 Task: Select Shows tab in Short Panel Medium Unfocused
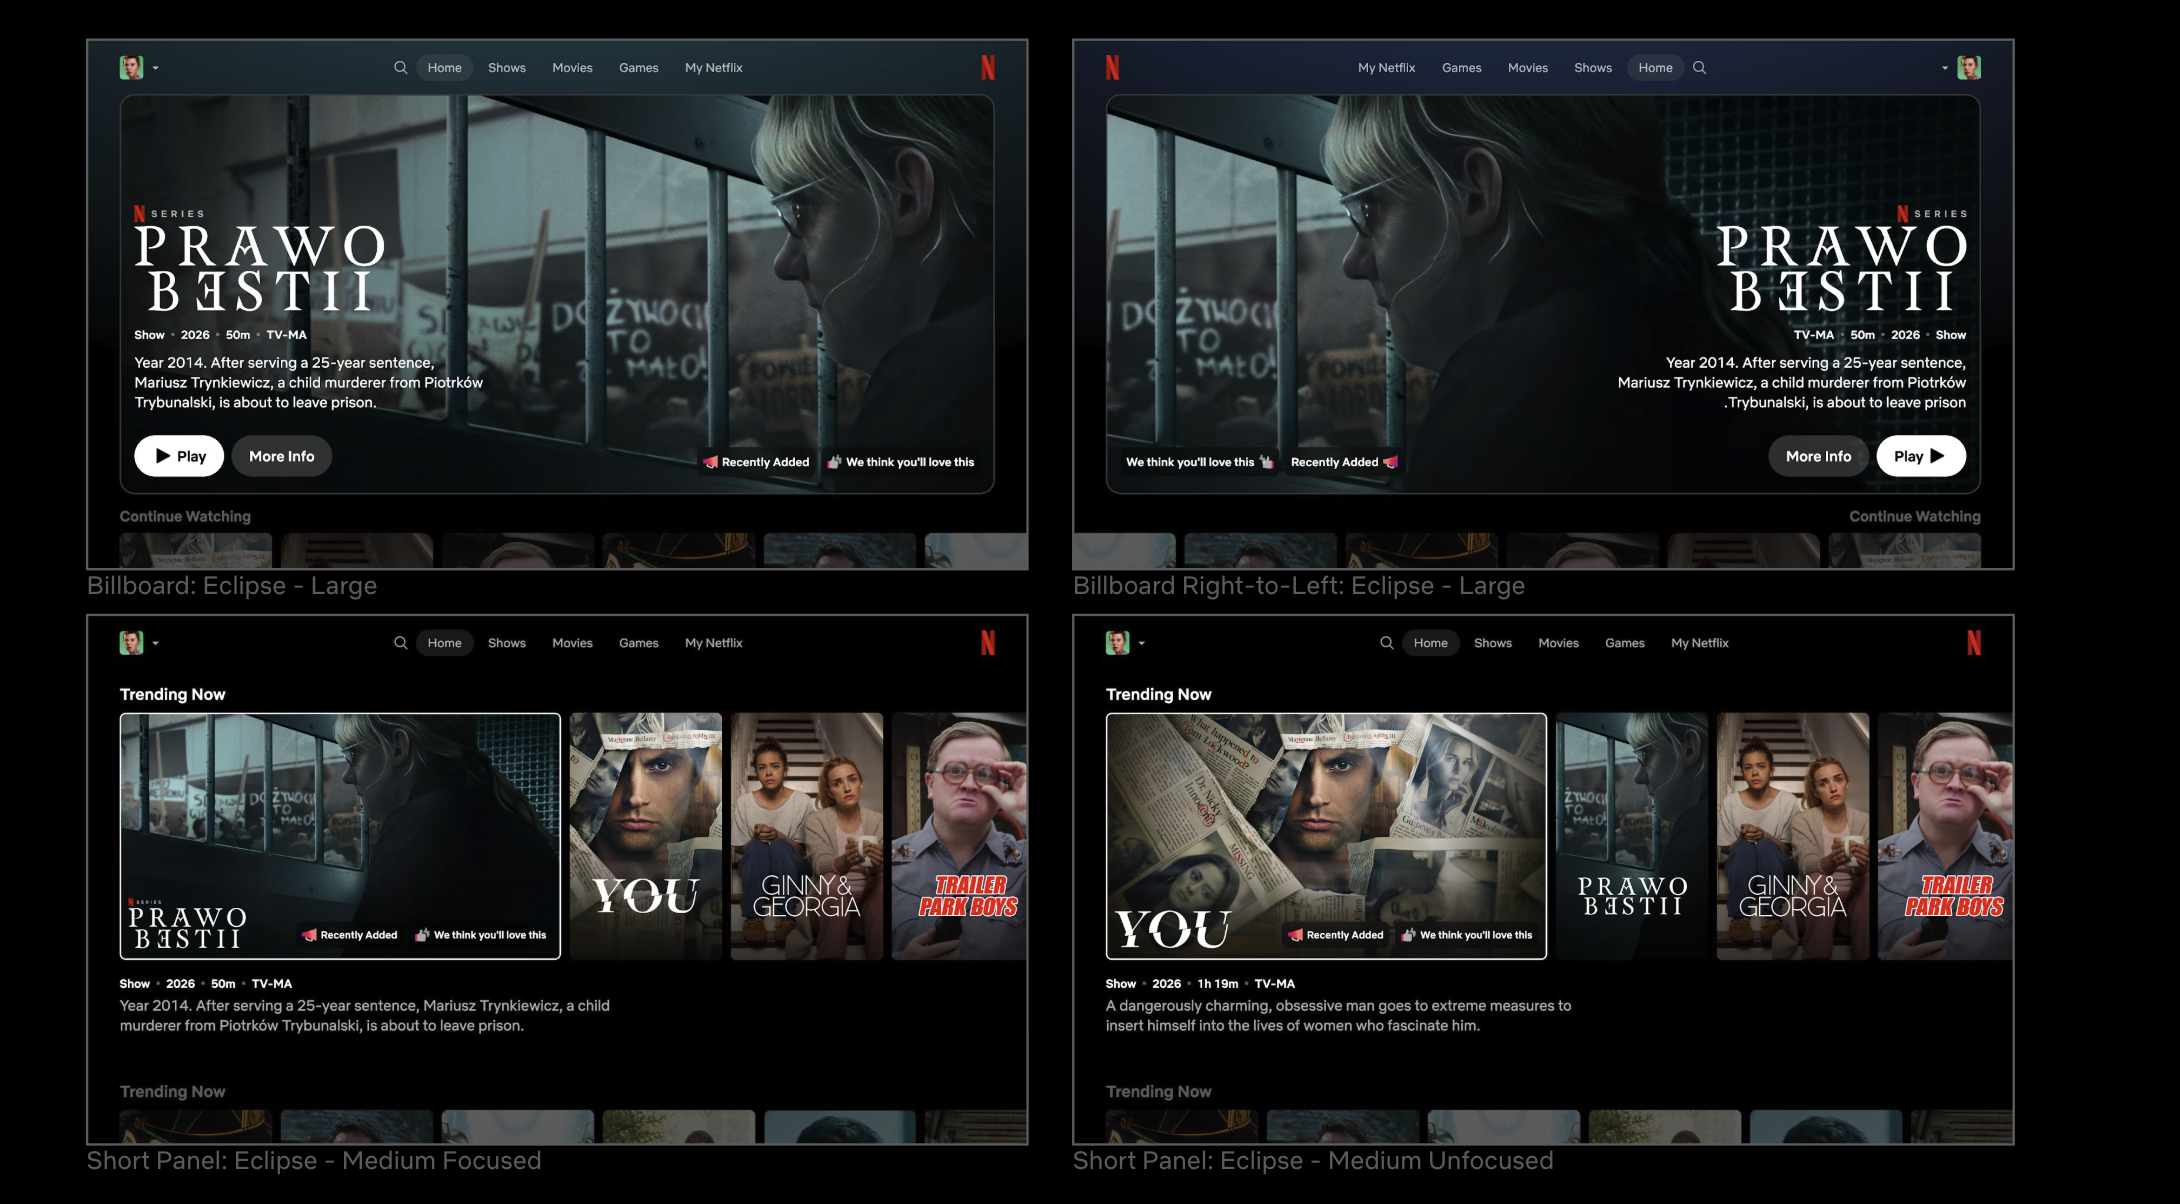click(1493, 643)
